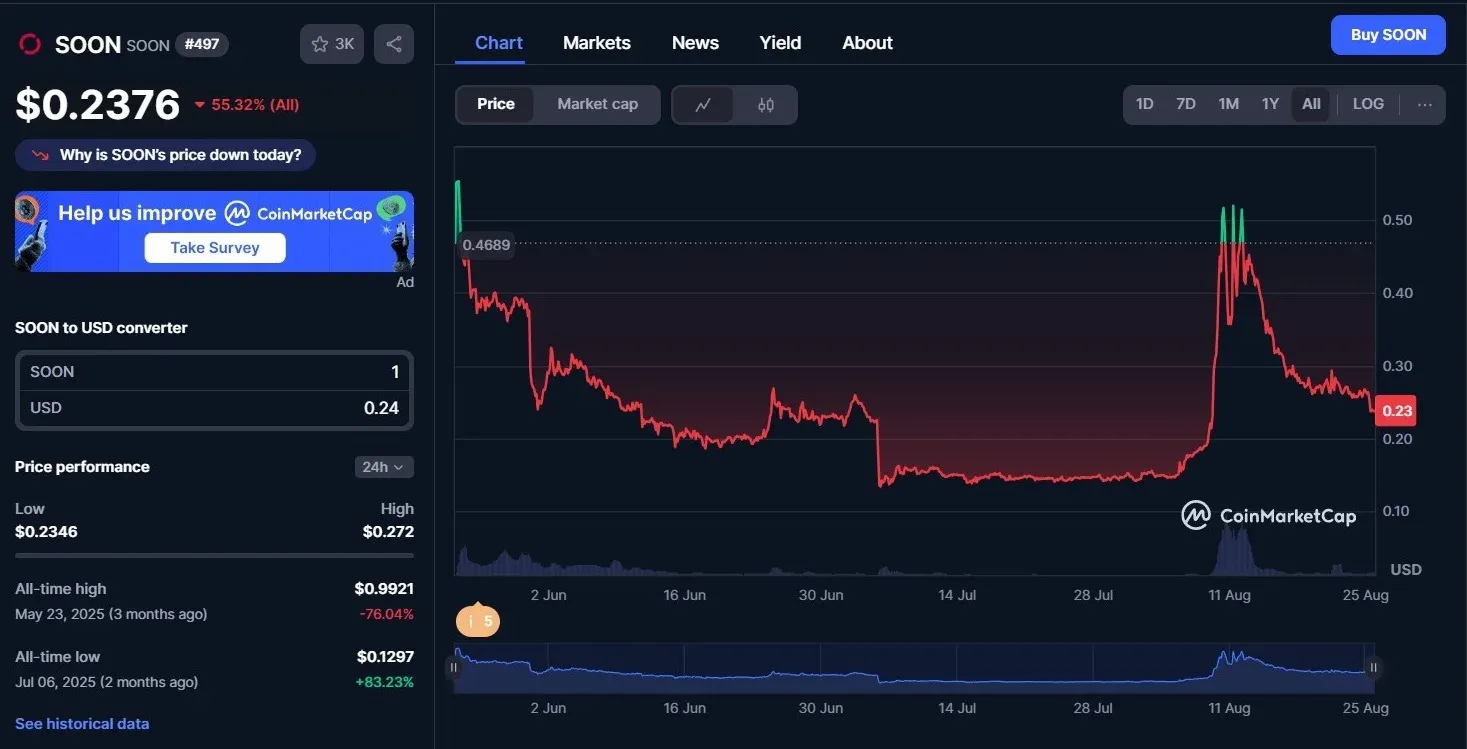Click the 24h low value $0.2346
Viewport: 1467px width, 749px height.
(46, 531)
